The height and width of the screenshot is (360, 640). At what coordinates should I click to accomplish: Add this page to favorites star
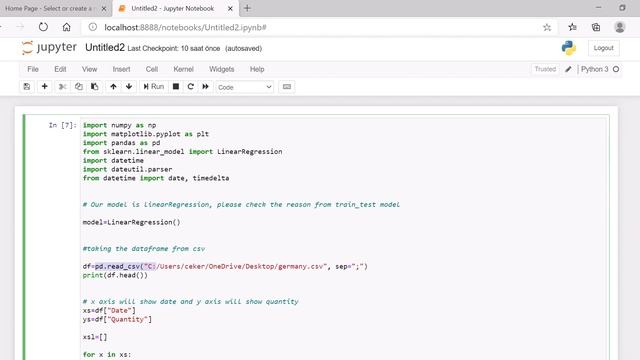(x=547, y=27)
